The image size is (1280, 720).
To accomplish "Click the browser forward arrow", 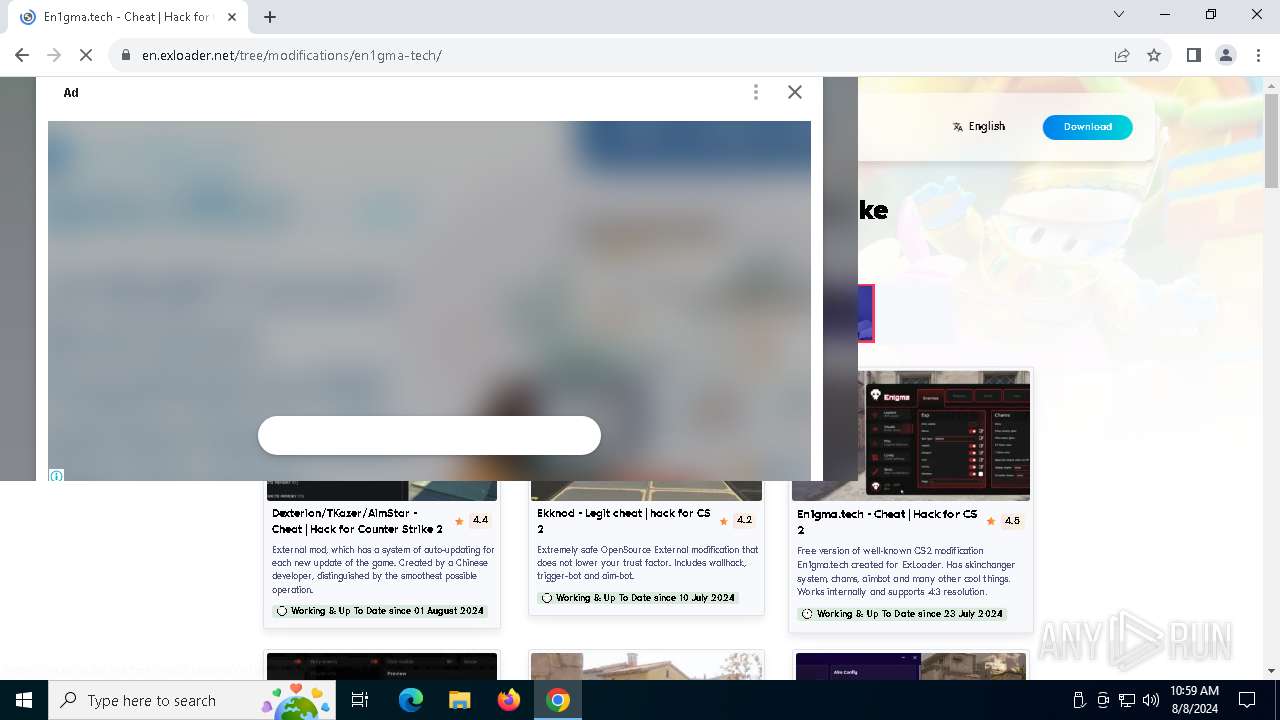I will pyautogui.click(x=54, y=55).
